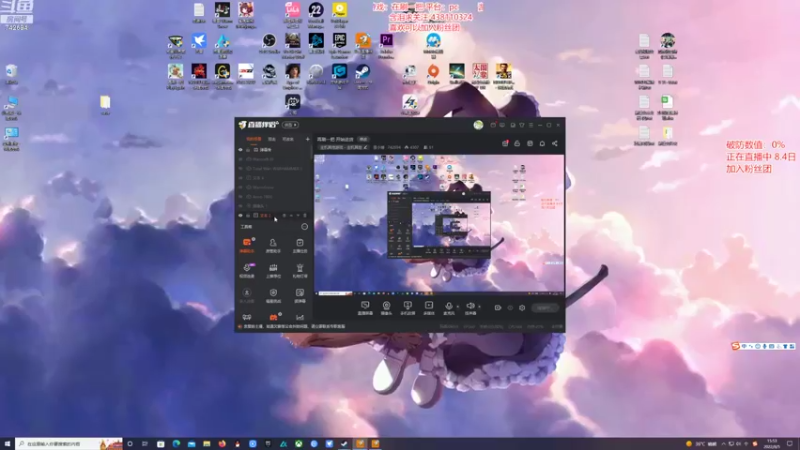Open File Explorer from the taskbar
This screenshot has width=800, height=450.
point(207,444)
